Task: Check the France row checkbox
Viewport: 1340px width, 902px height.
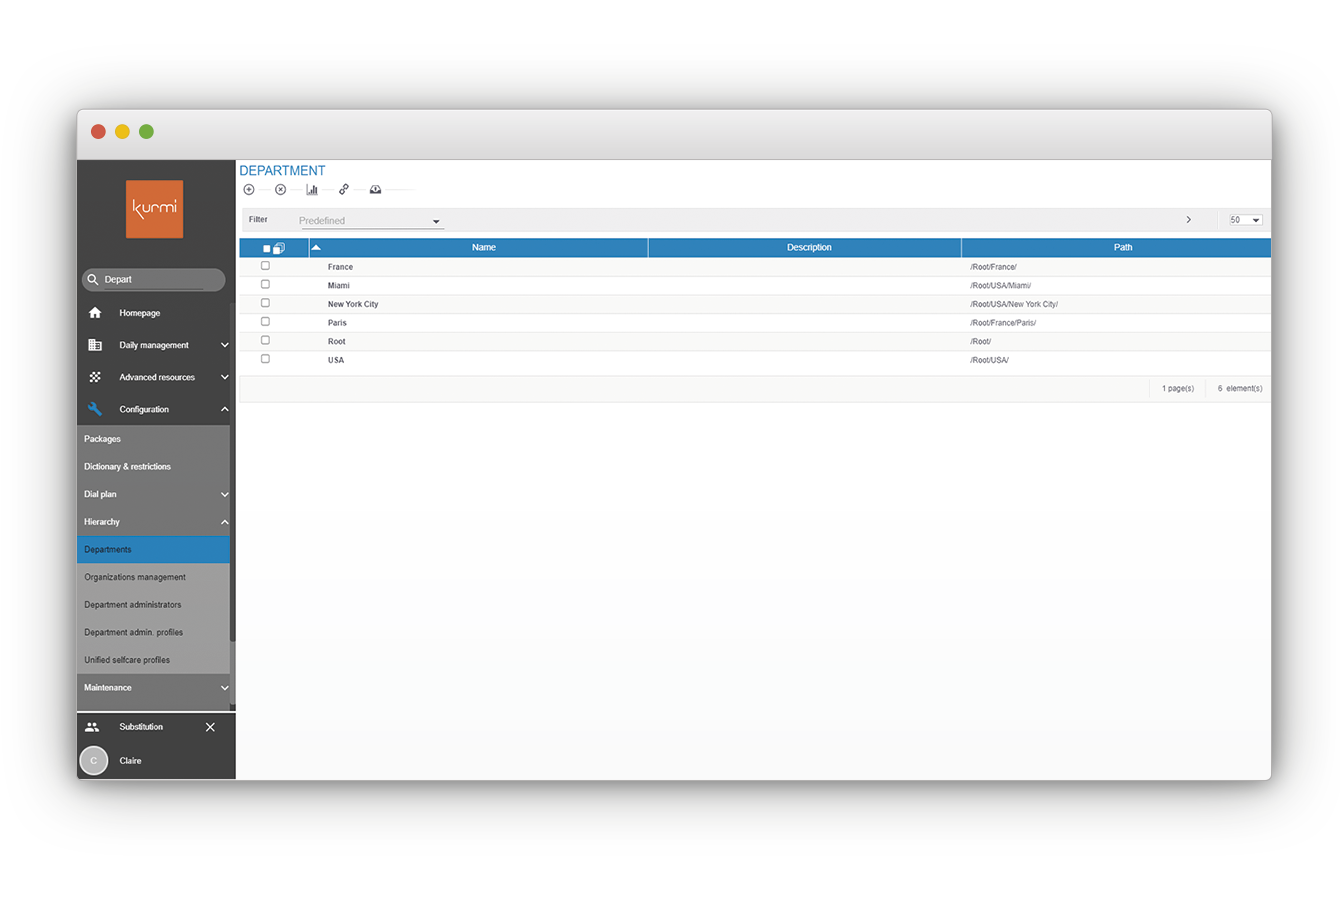Action: tap(265, 266)
